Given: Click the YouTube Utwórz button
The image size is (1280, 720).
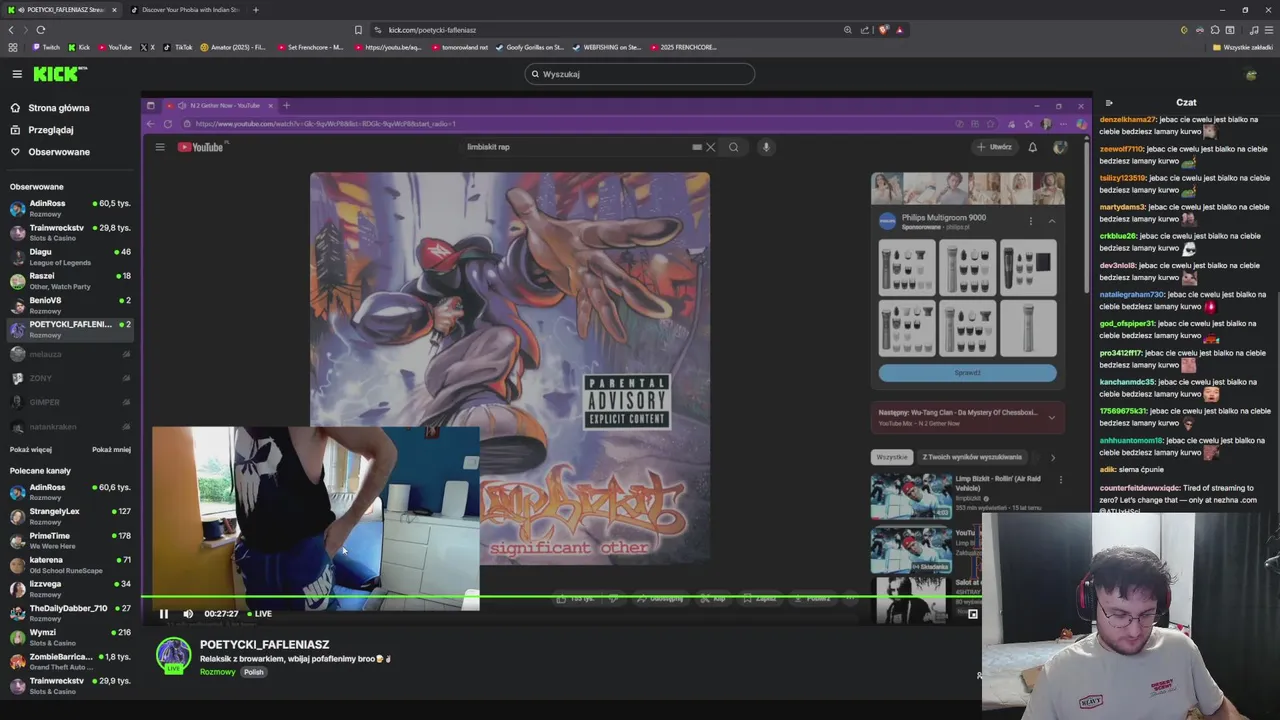Looking at the screenshot, I should coord(995,147).
